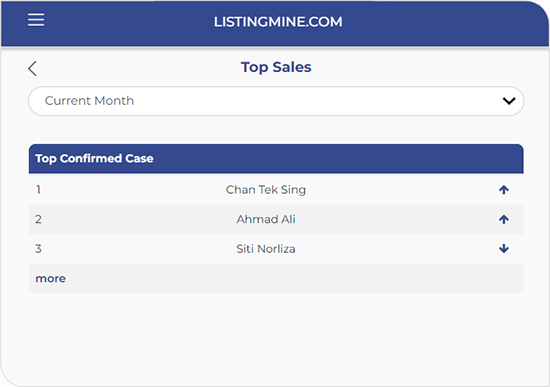The height and width of the screenshot is (387, 550).
Task: Click the down arrow beside Siti Norliza
Action: pos(504,249)
